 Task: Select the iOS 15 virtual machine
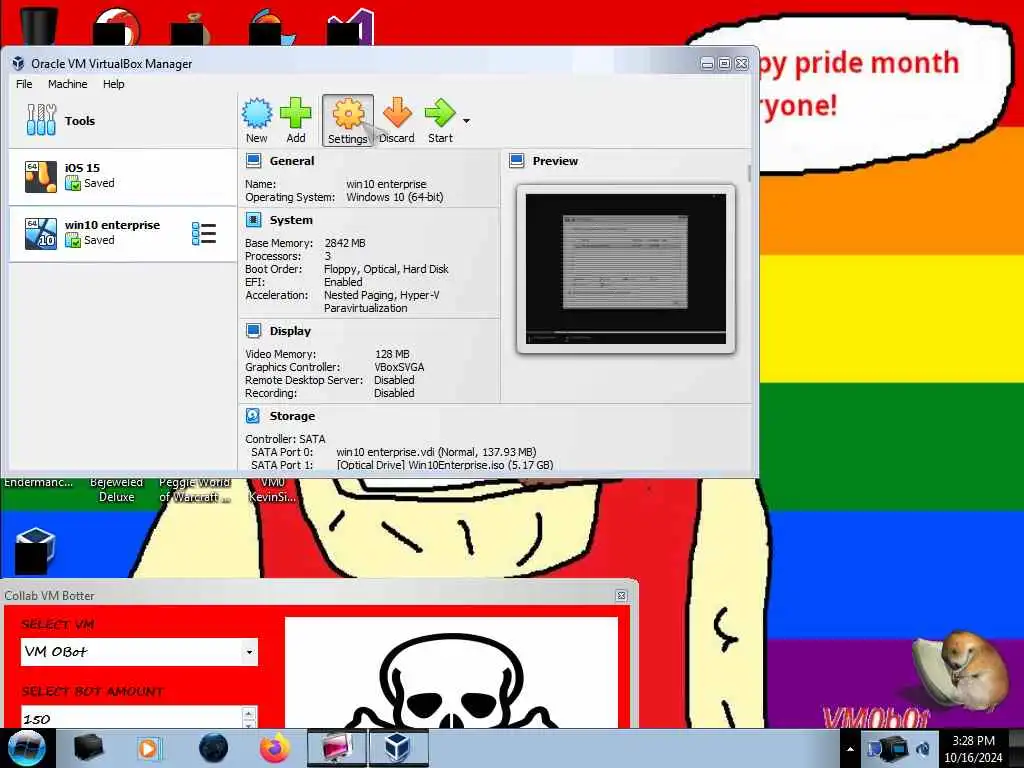[x=122, y=176]
